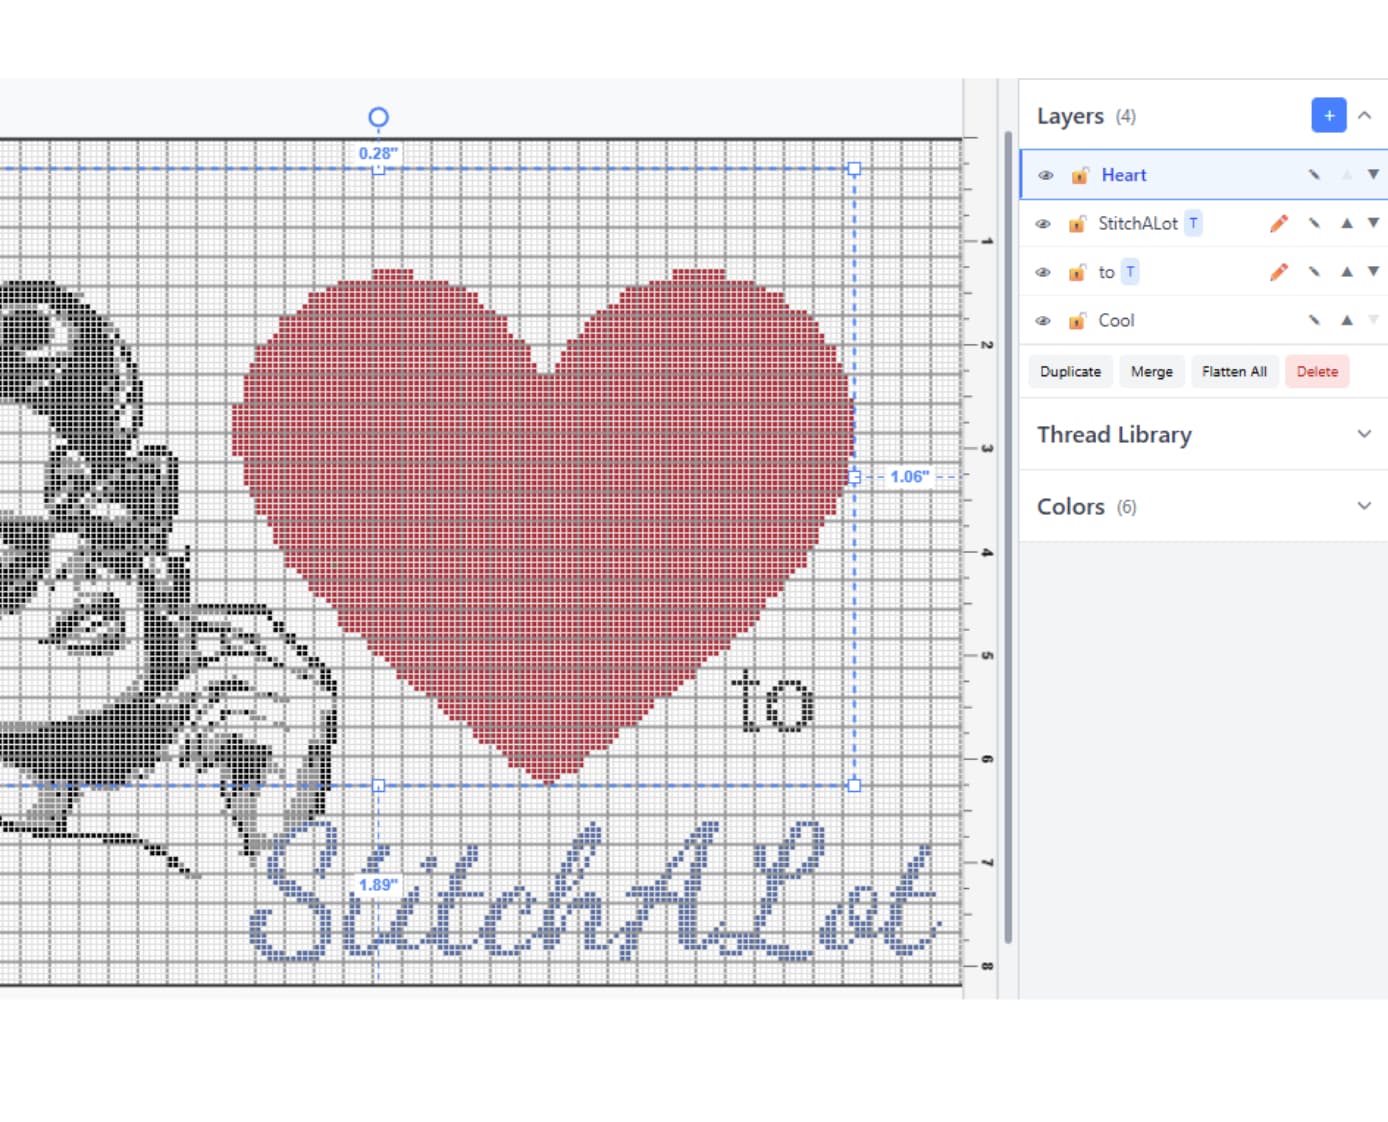Click the red Delete layer button

[x=1316, y=372]
